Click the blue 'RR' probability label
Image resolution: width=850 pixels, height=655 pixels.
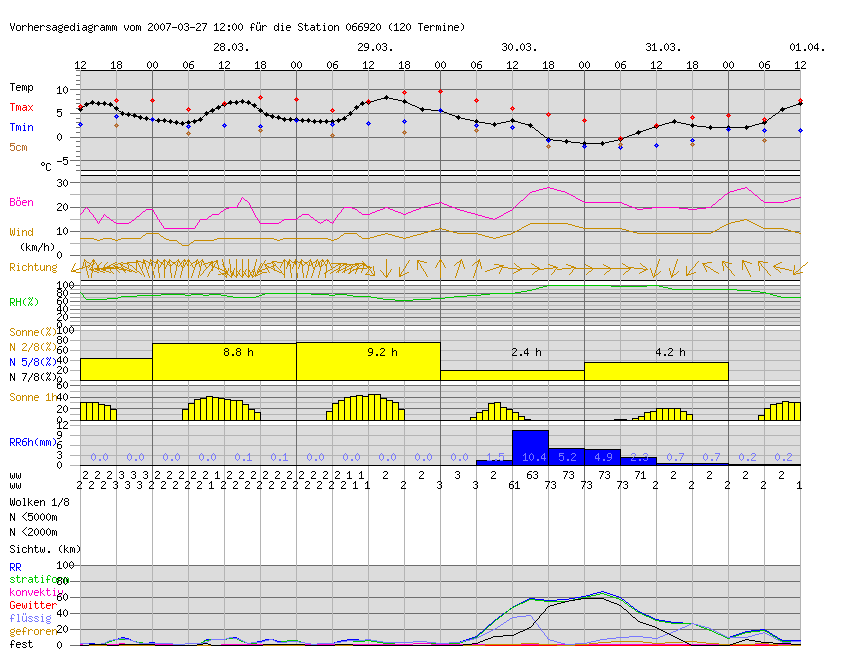(15, 567)
